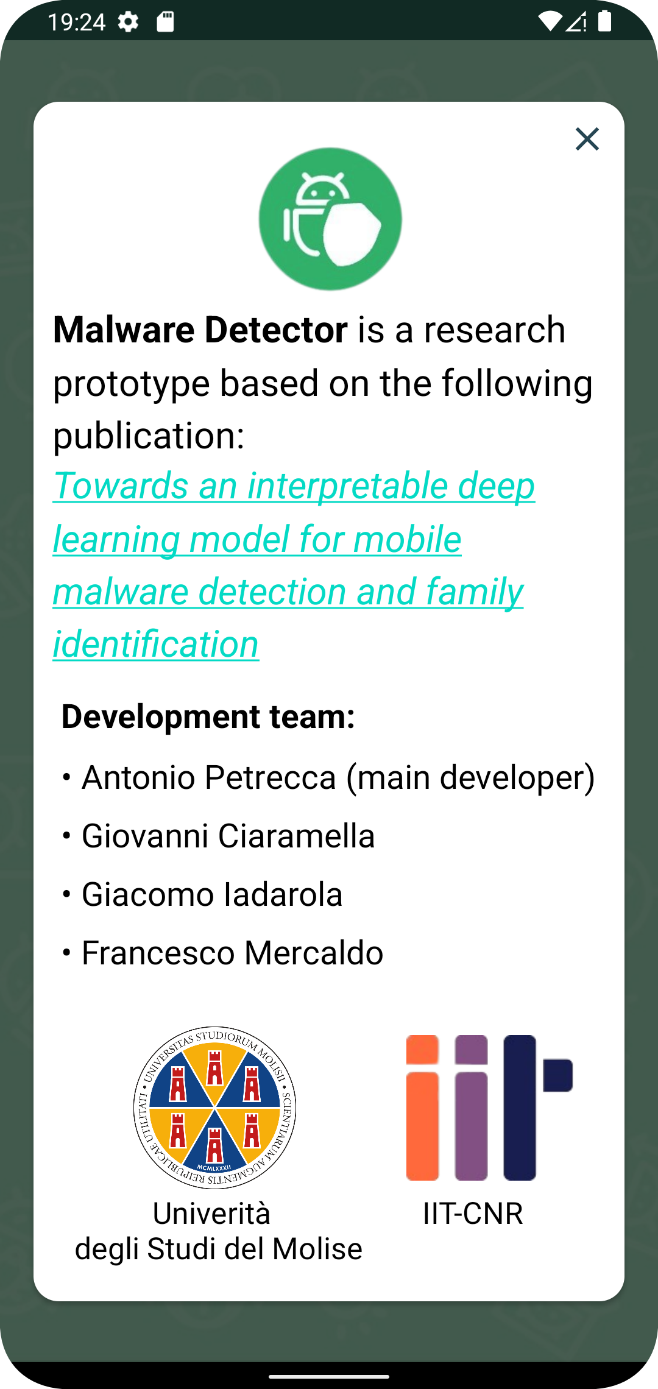Tap the navigation gesture bar at bottom
The width and height of the screenshot is (658, 1389).
tap(329, 1377)
